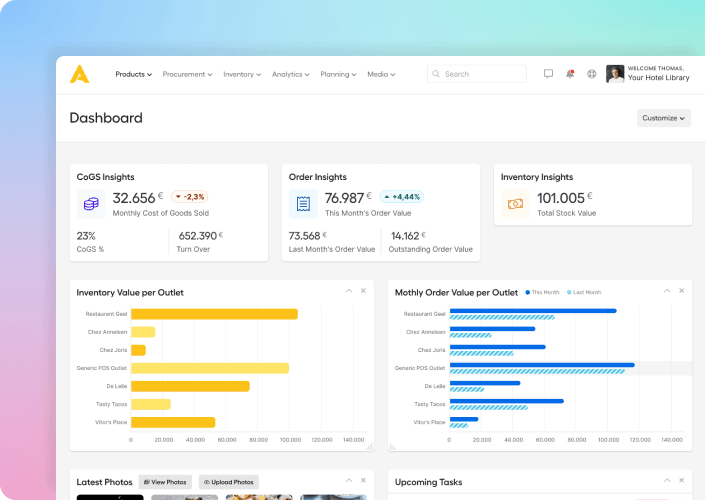Click Thomas's profile avatar
This screenshot has height=503, width=705.
615,74
